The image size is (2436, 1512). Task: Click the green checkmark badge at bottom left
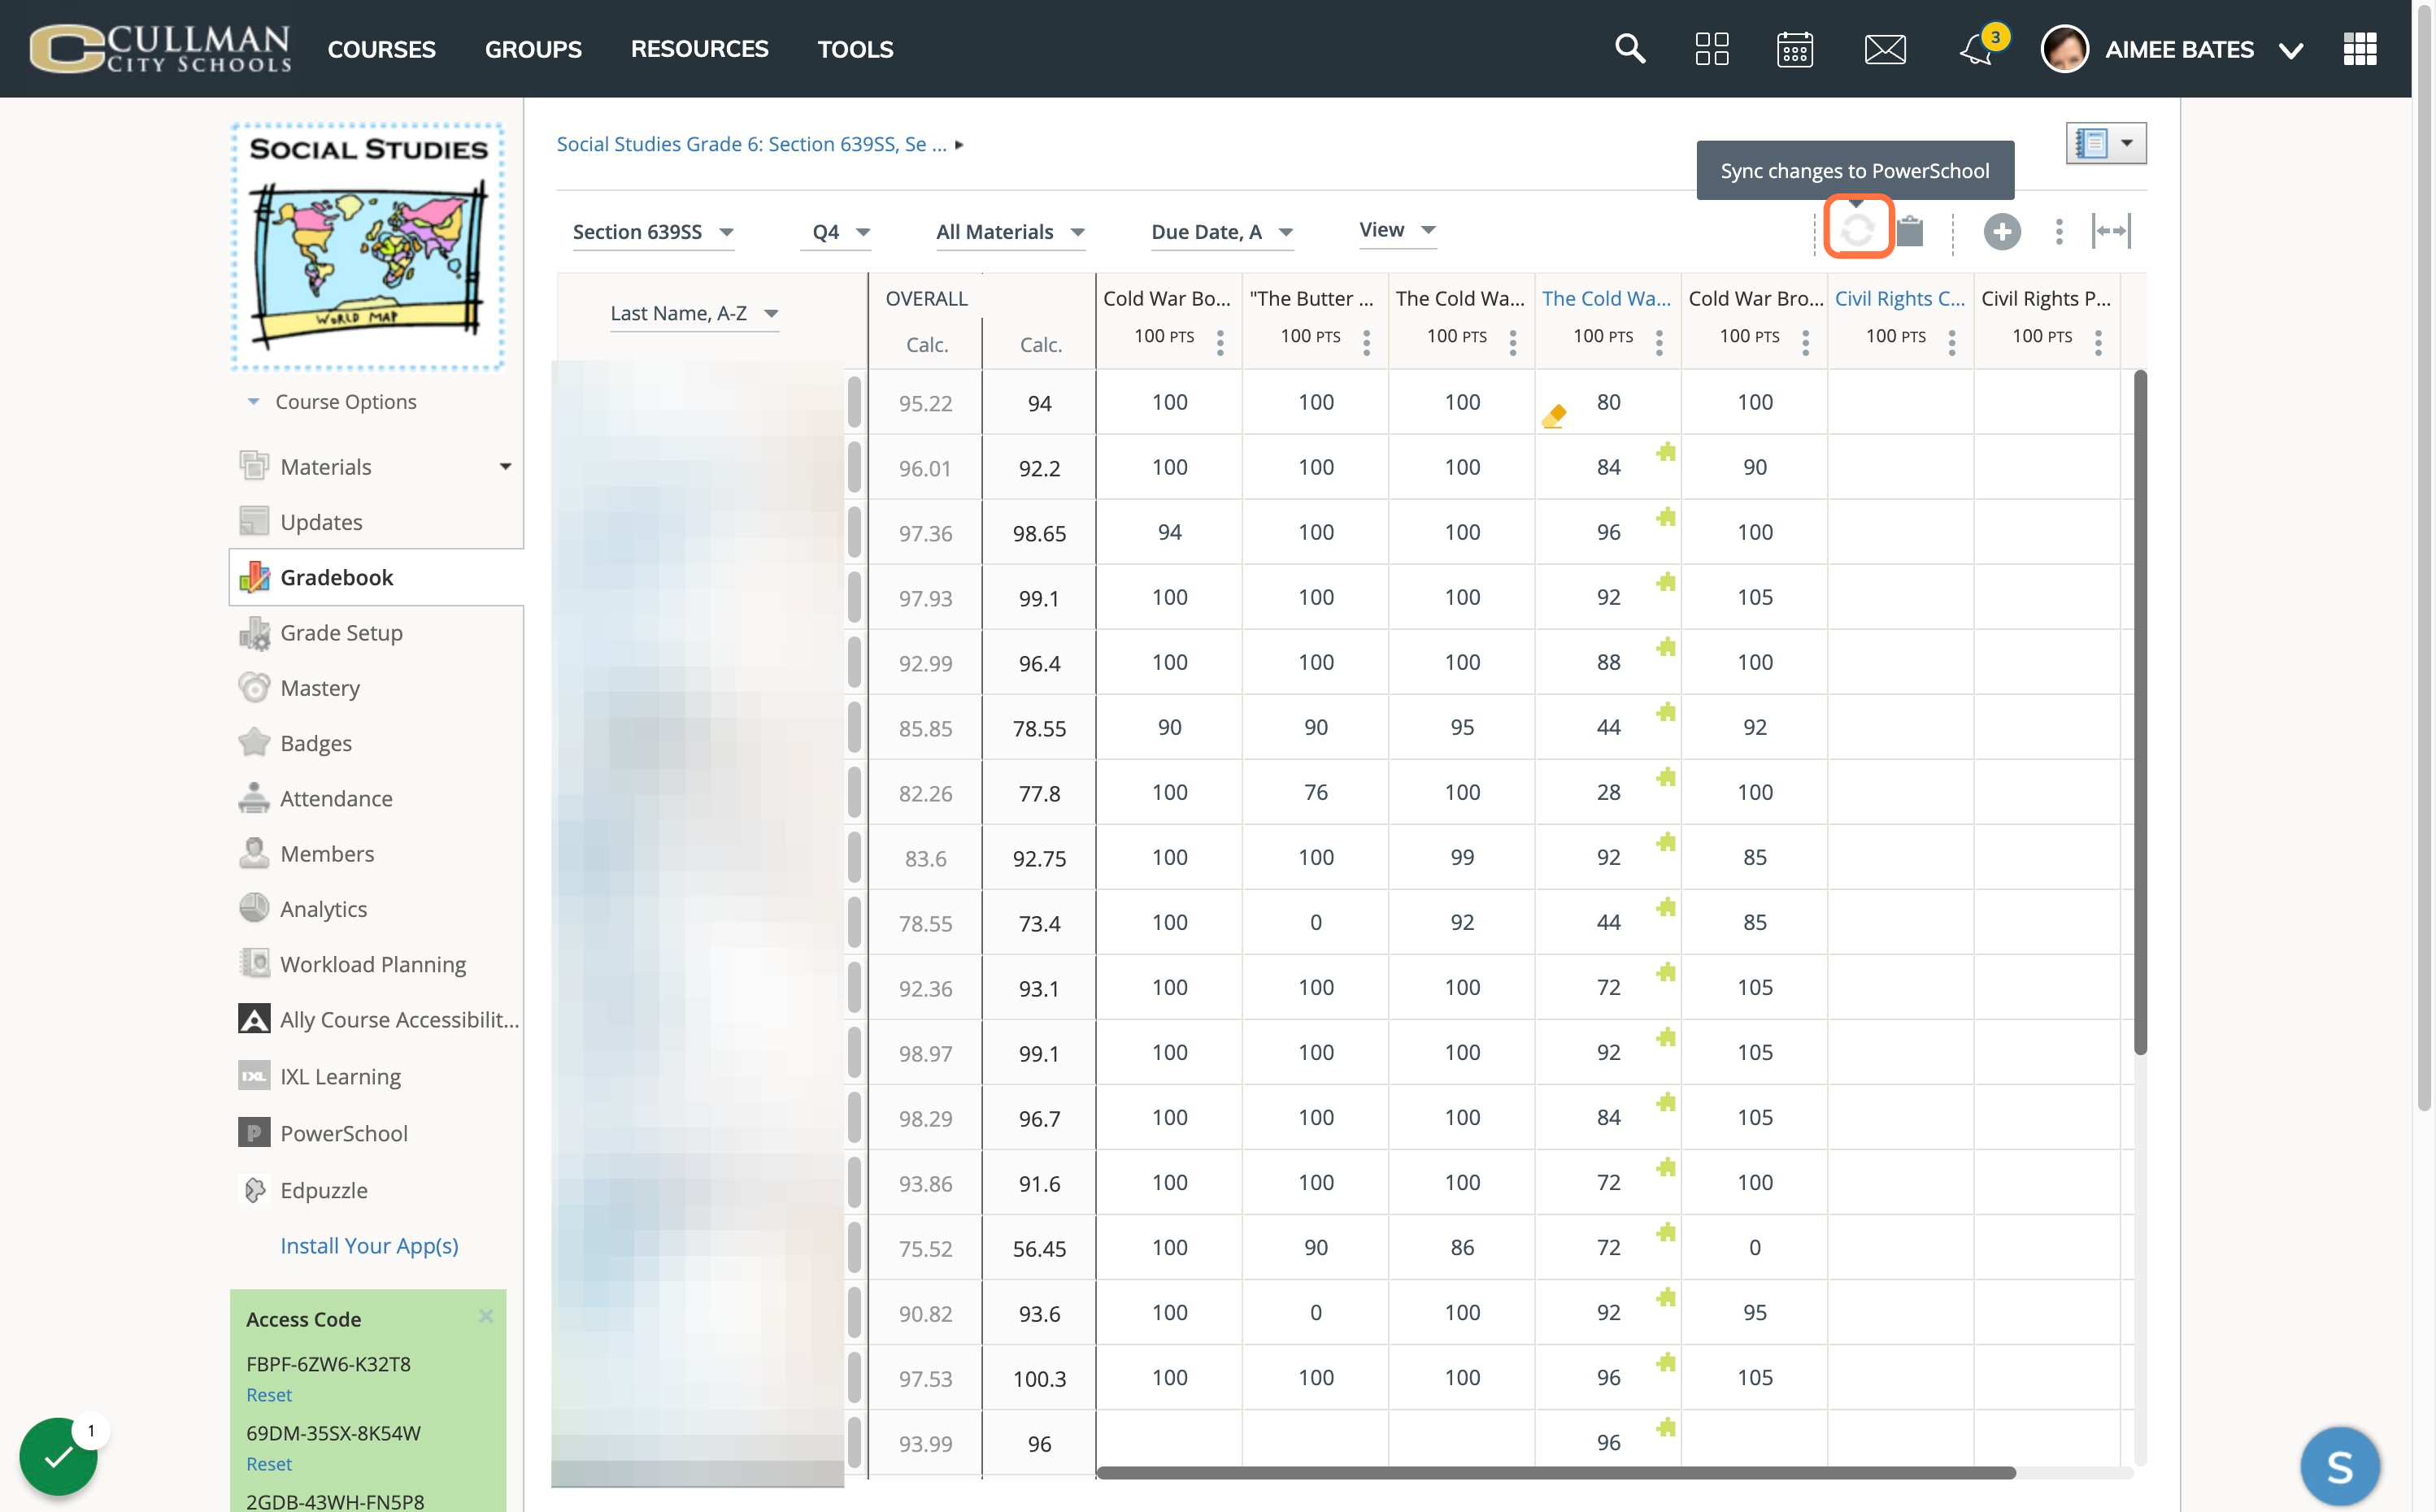58,1456
